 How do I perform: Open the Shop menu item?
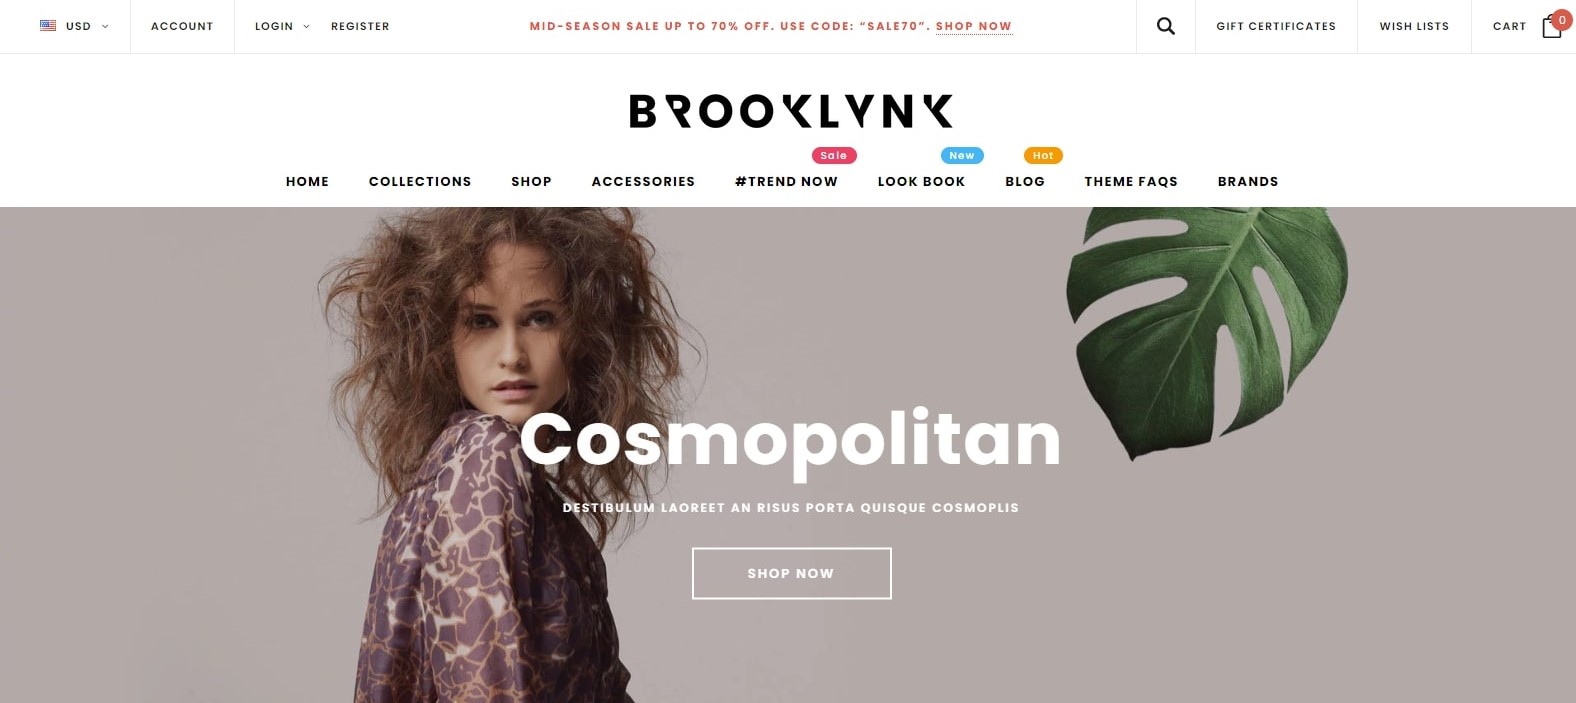point(531,181)
